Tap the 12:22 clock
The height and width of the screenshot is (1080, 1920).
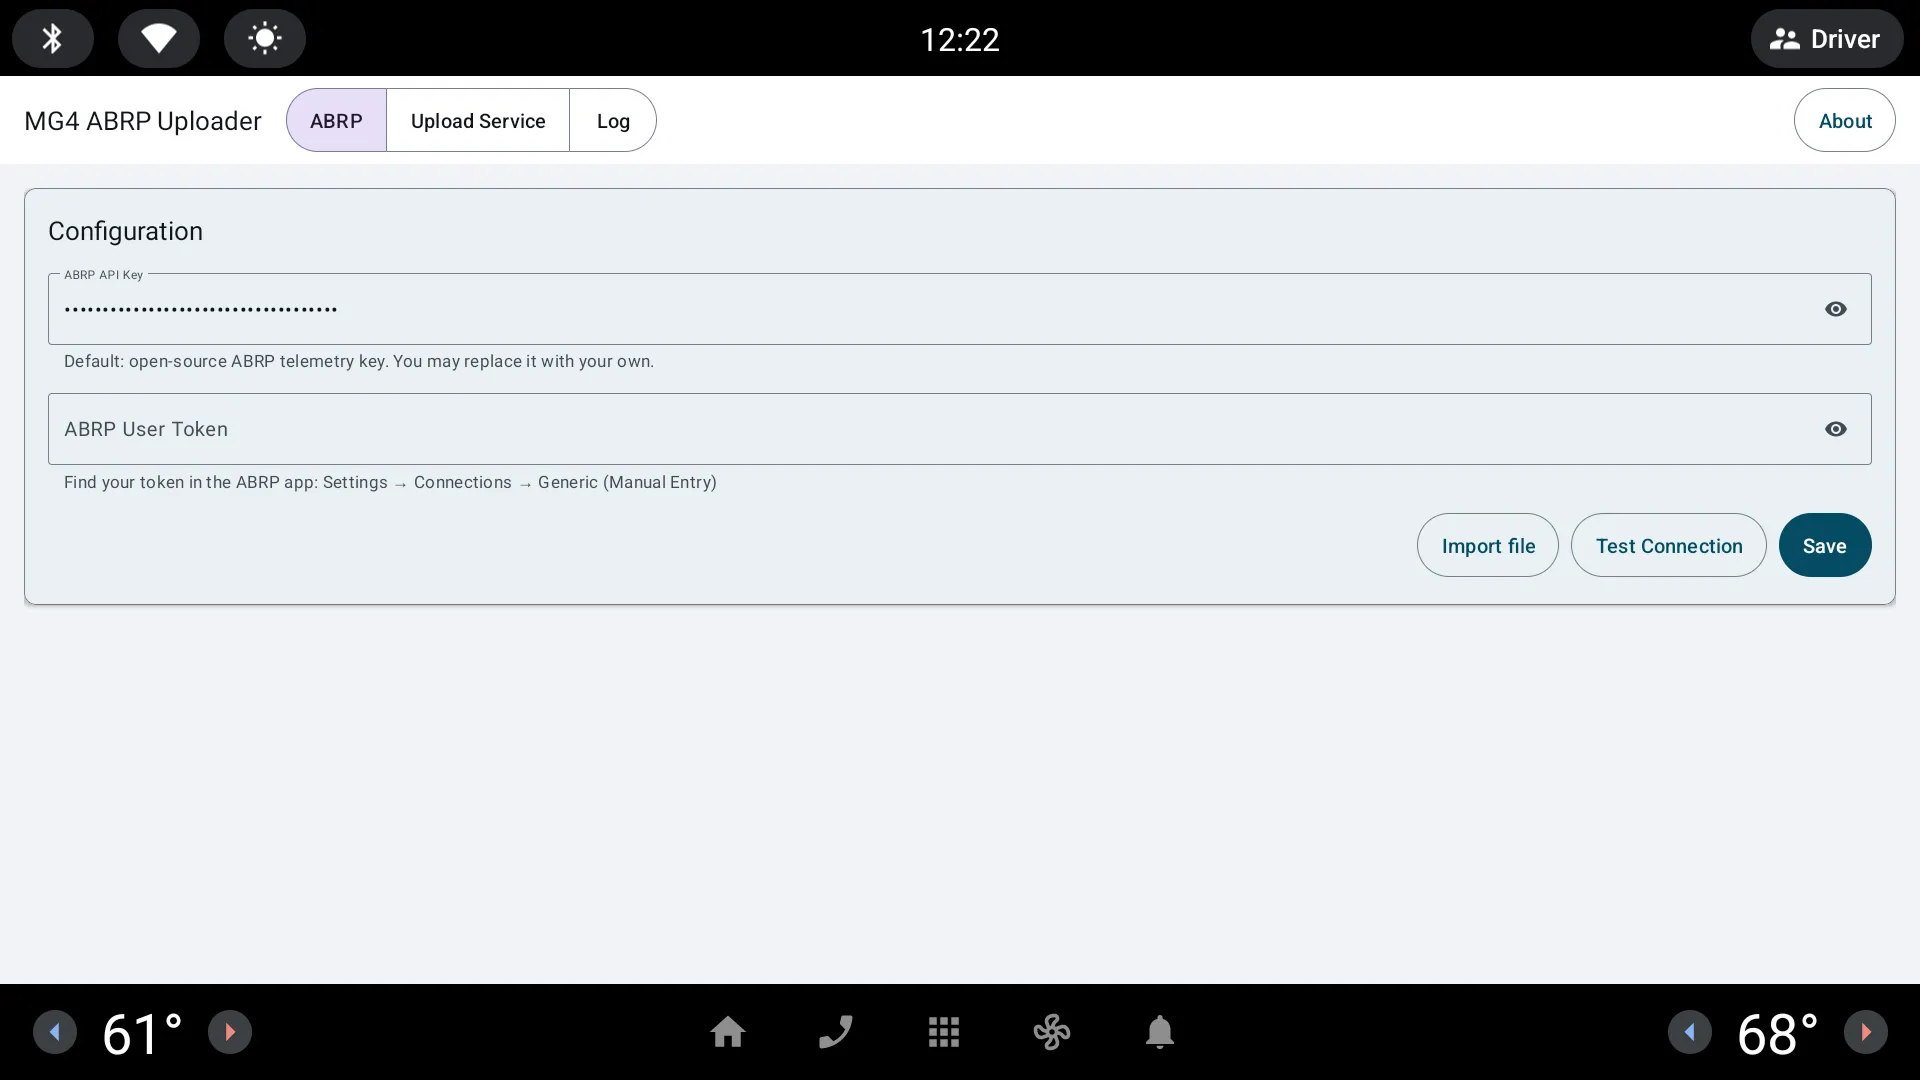960,39
